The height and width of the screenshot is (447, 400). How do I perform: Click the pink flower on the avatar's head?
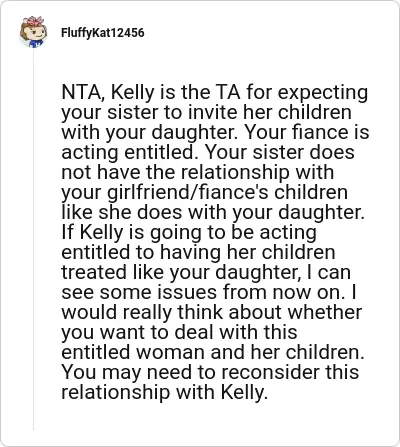35,21
